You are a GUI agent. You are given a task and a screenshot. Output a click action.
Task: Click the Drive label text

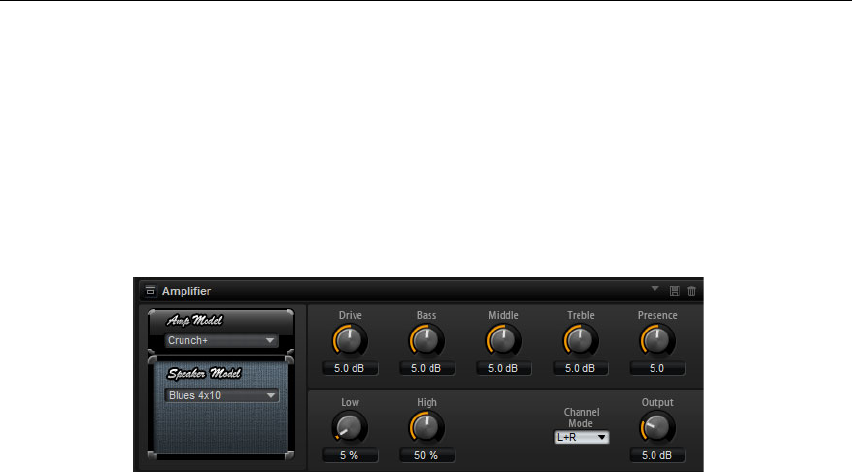(x=350, y=315)
